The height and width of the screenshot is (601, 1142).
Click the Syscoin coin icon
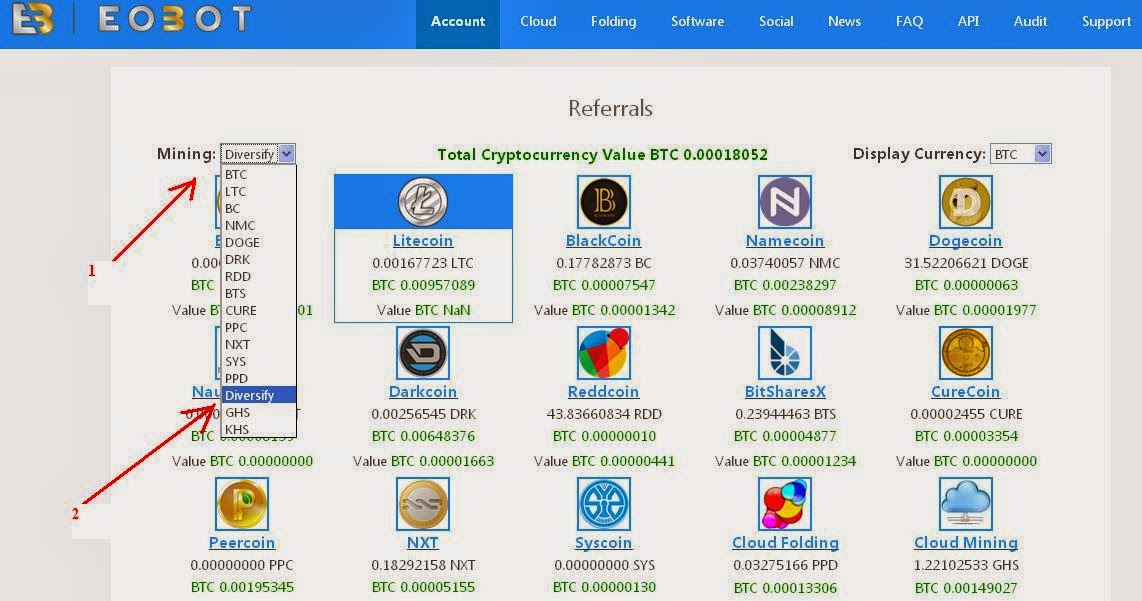pyautogui.click(x=604, y=503)
